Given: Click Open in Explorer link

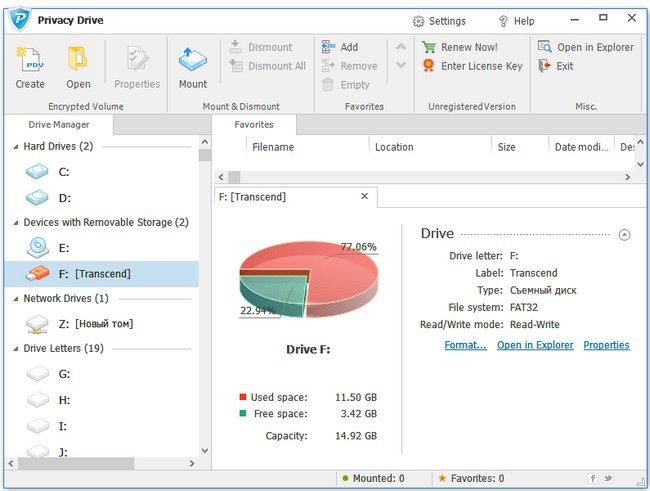Looking at the screenshot, I should pyautogui.click(x=535, y=345).
